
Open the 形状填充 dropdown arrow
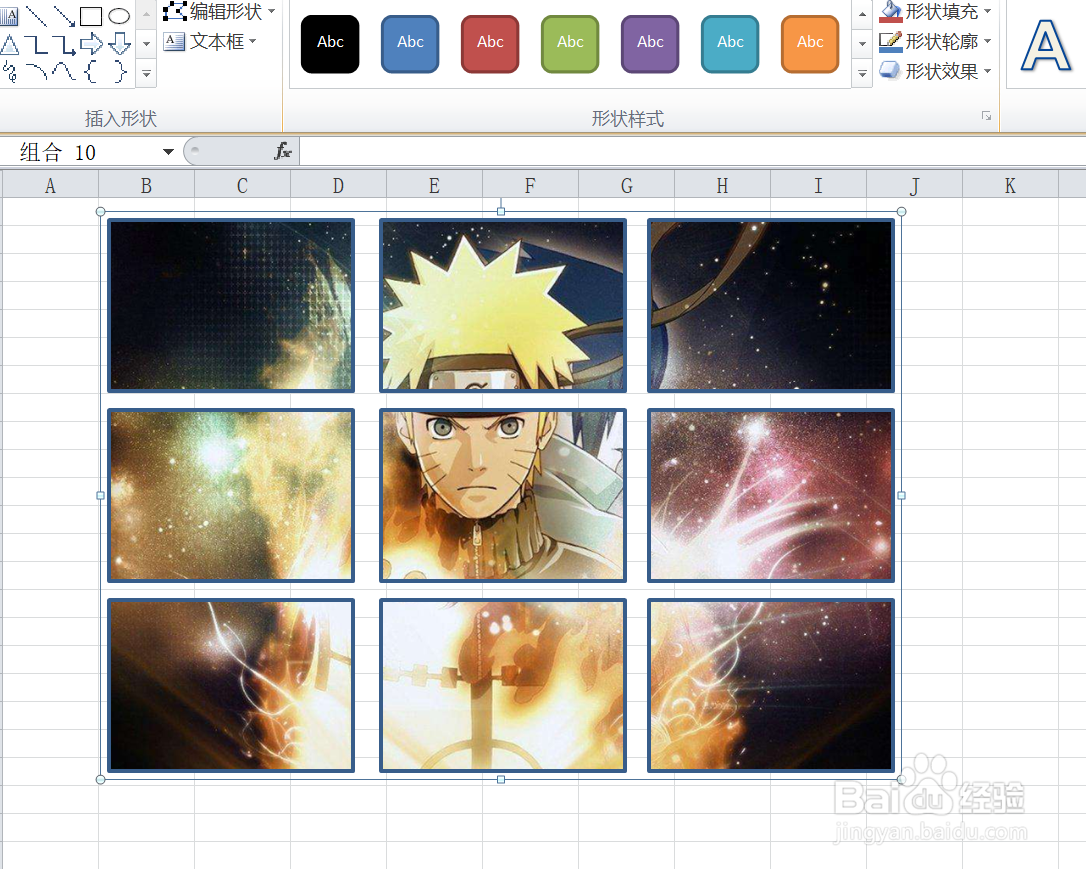(x=988, y=11)
